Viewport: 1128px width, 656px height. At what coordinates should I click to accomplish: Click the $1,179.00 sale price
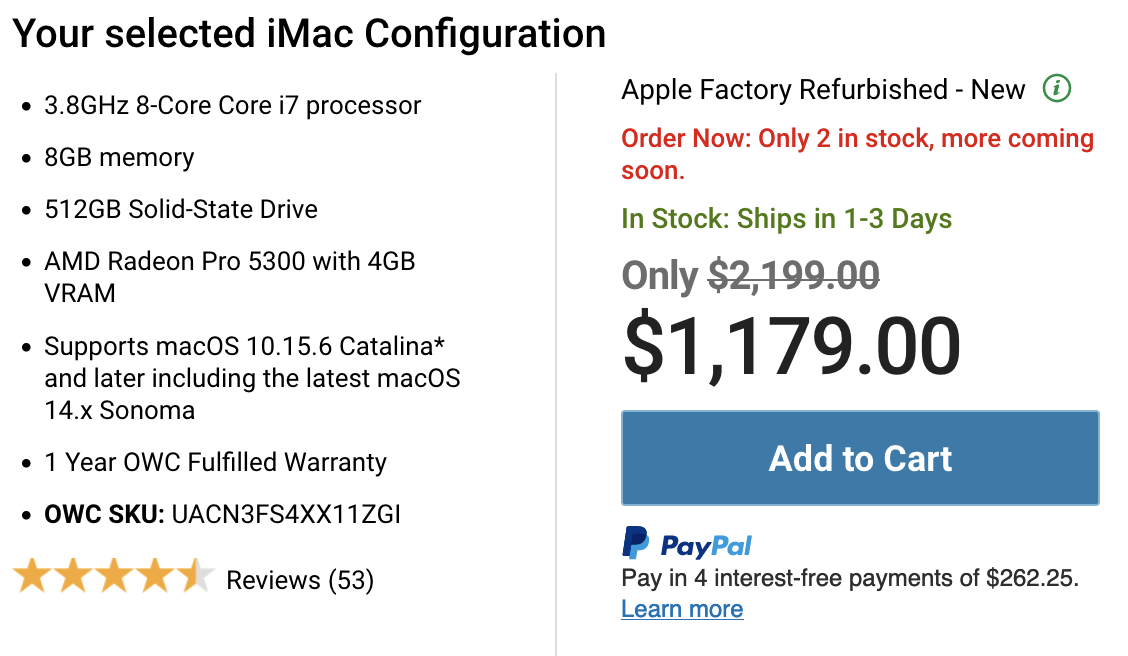[x=791, y=347]
